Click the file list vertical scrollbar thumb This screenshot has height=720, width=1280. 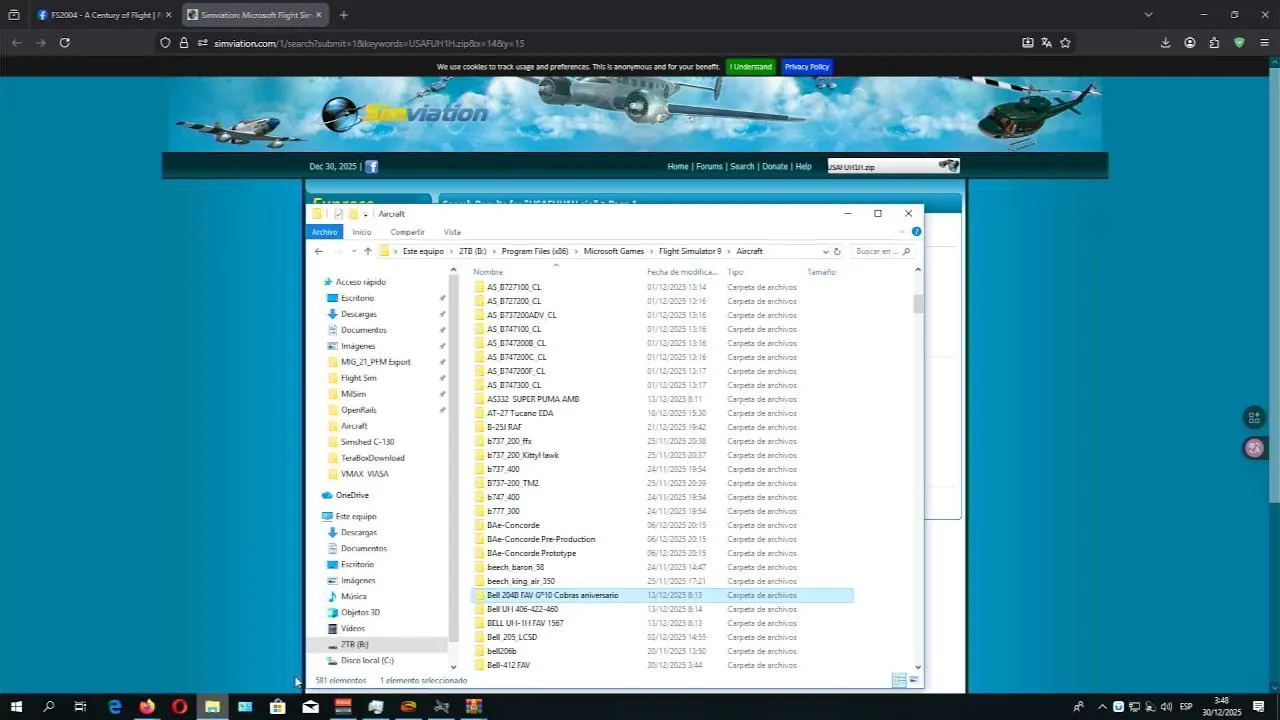click(918, 304)
